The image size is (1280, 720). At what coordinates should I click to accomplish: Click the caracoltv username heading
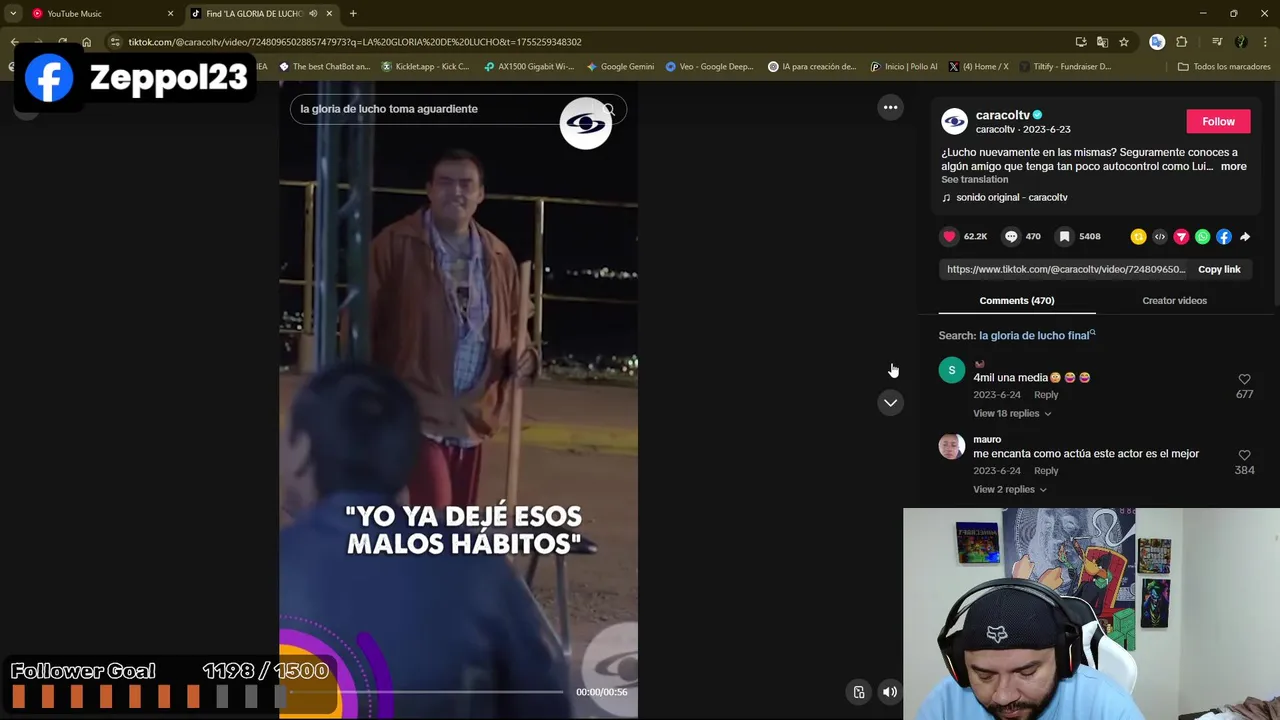tap(1003, 115)
